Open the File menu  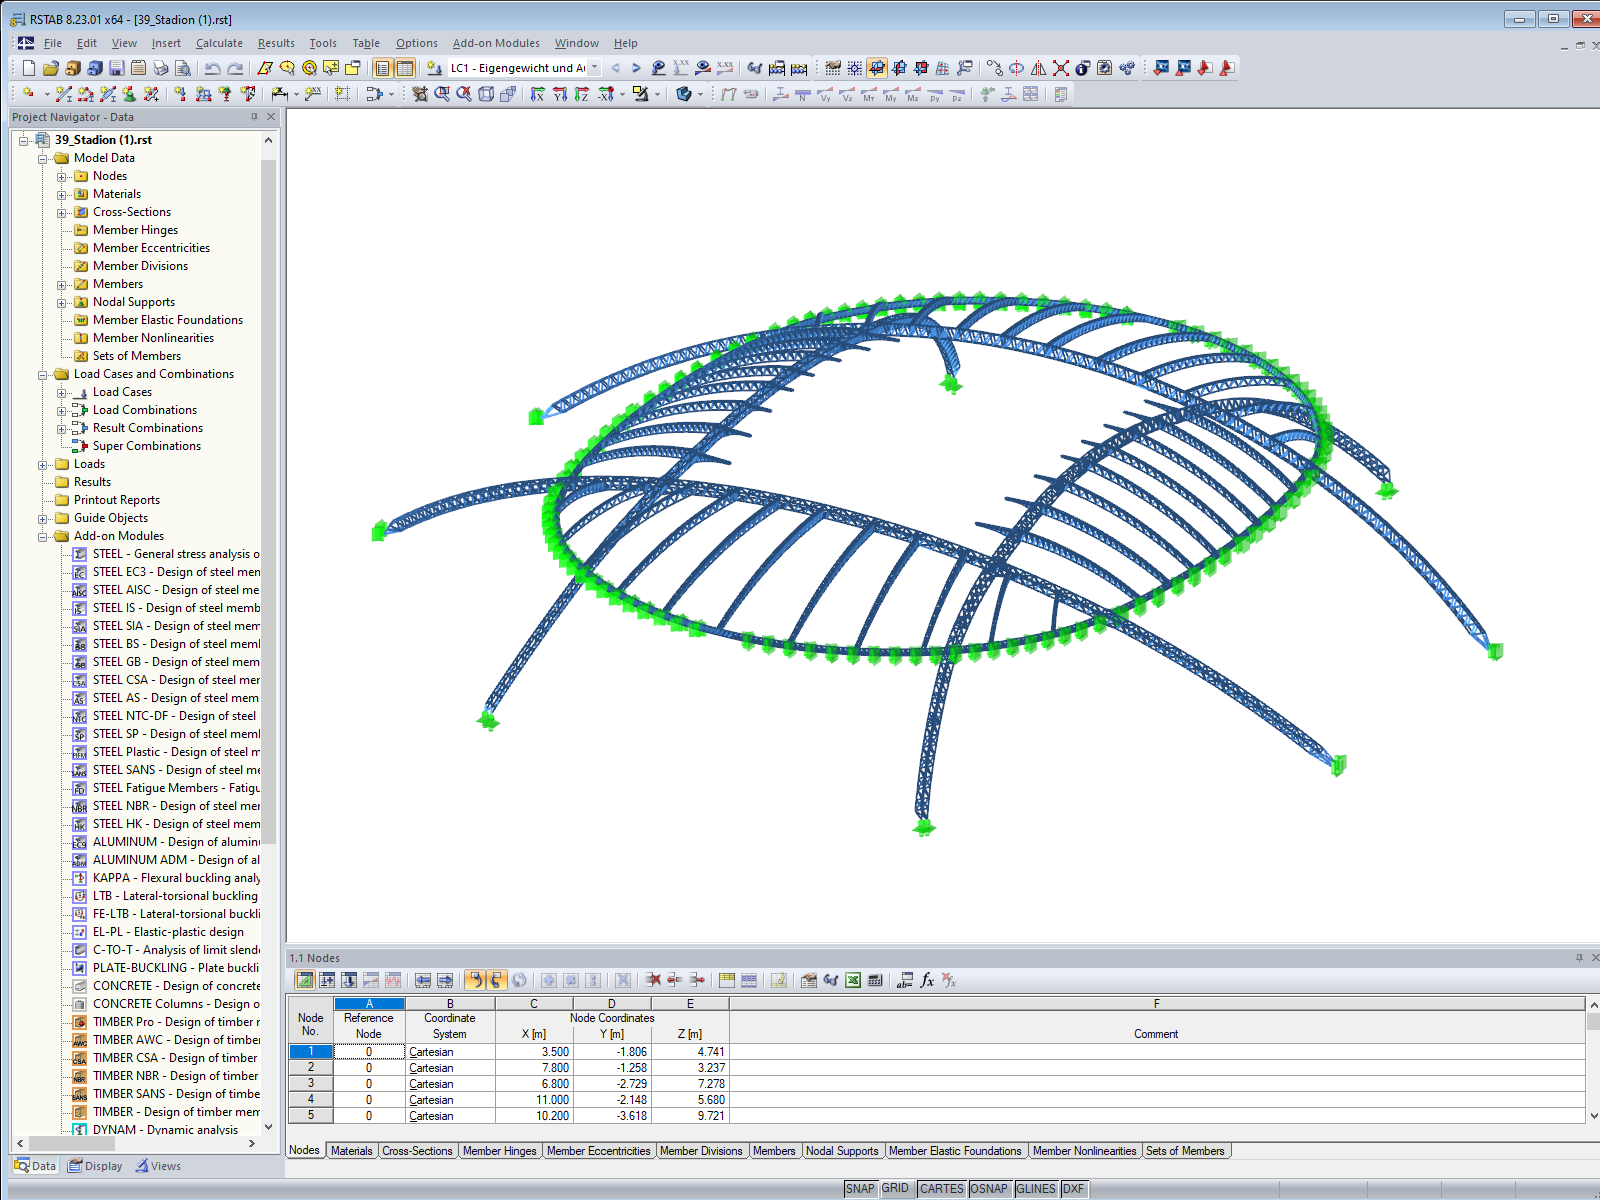point(53,43)
